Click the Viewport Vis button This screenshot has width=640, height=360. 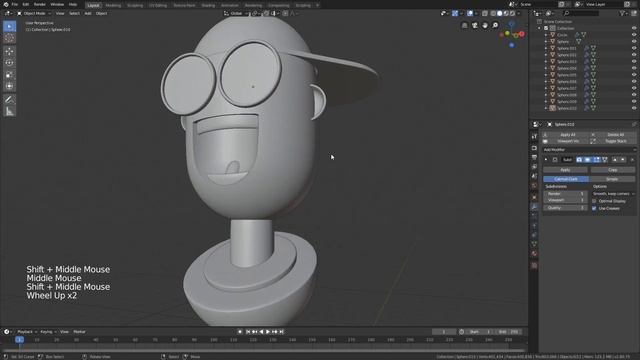pyautogui.click(x=565, y=141)
